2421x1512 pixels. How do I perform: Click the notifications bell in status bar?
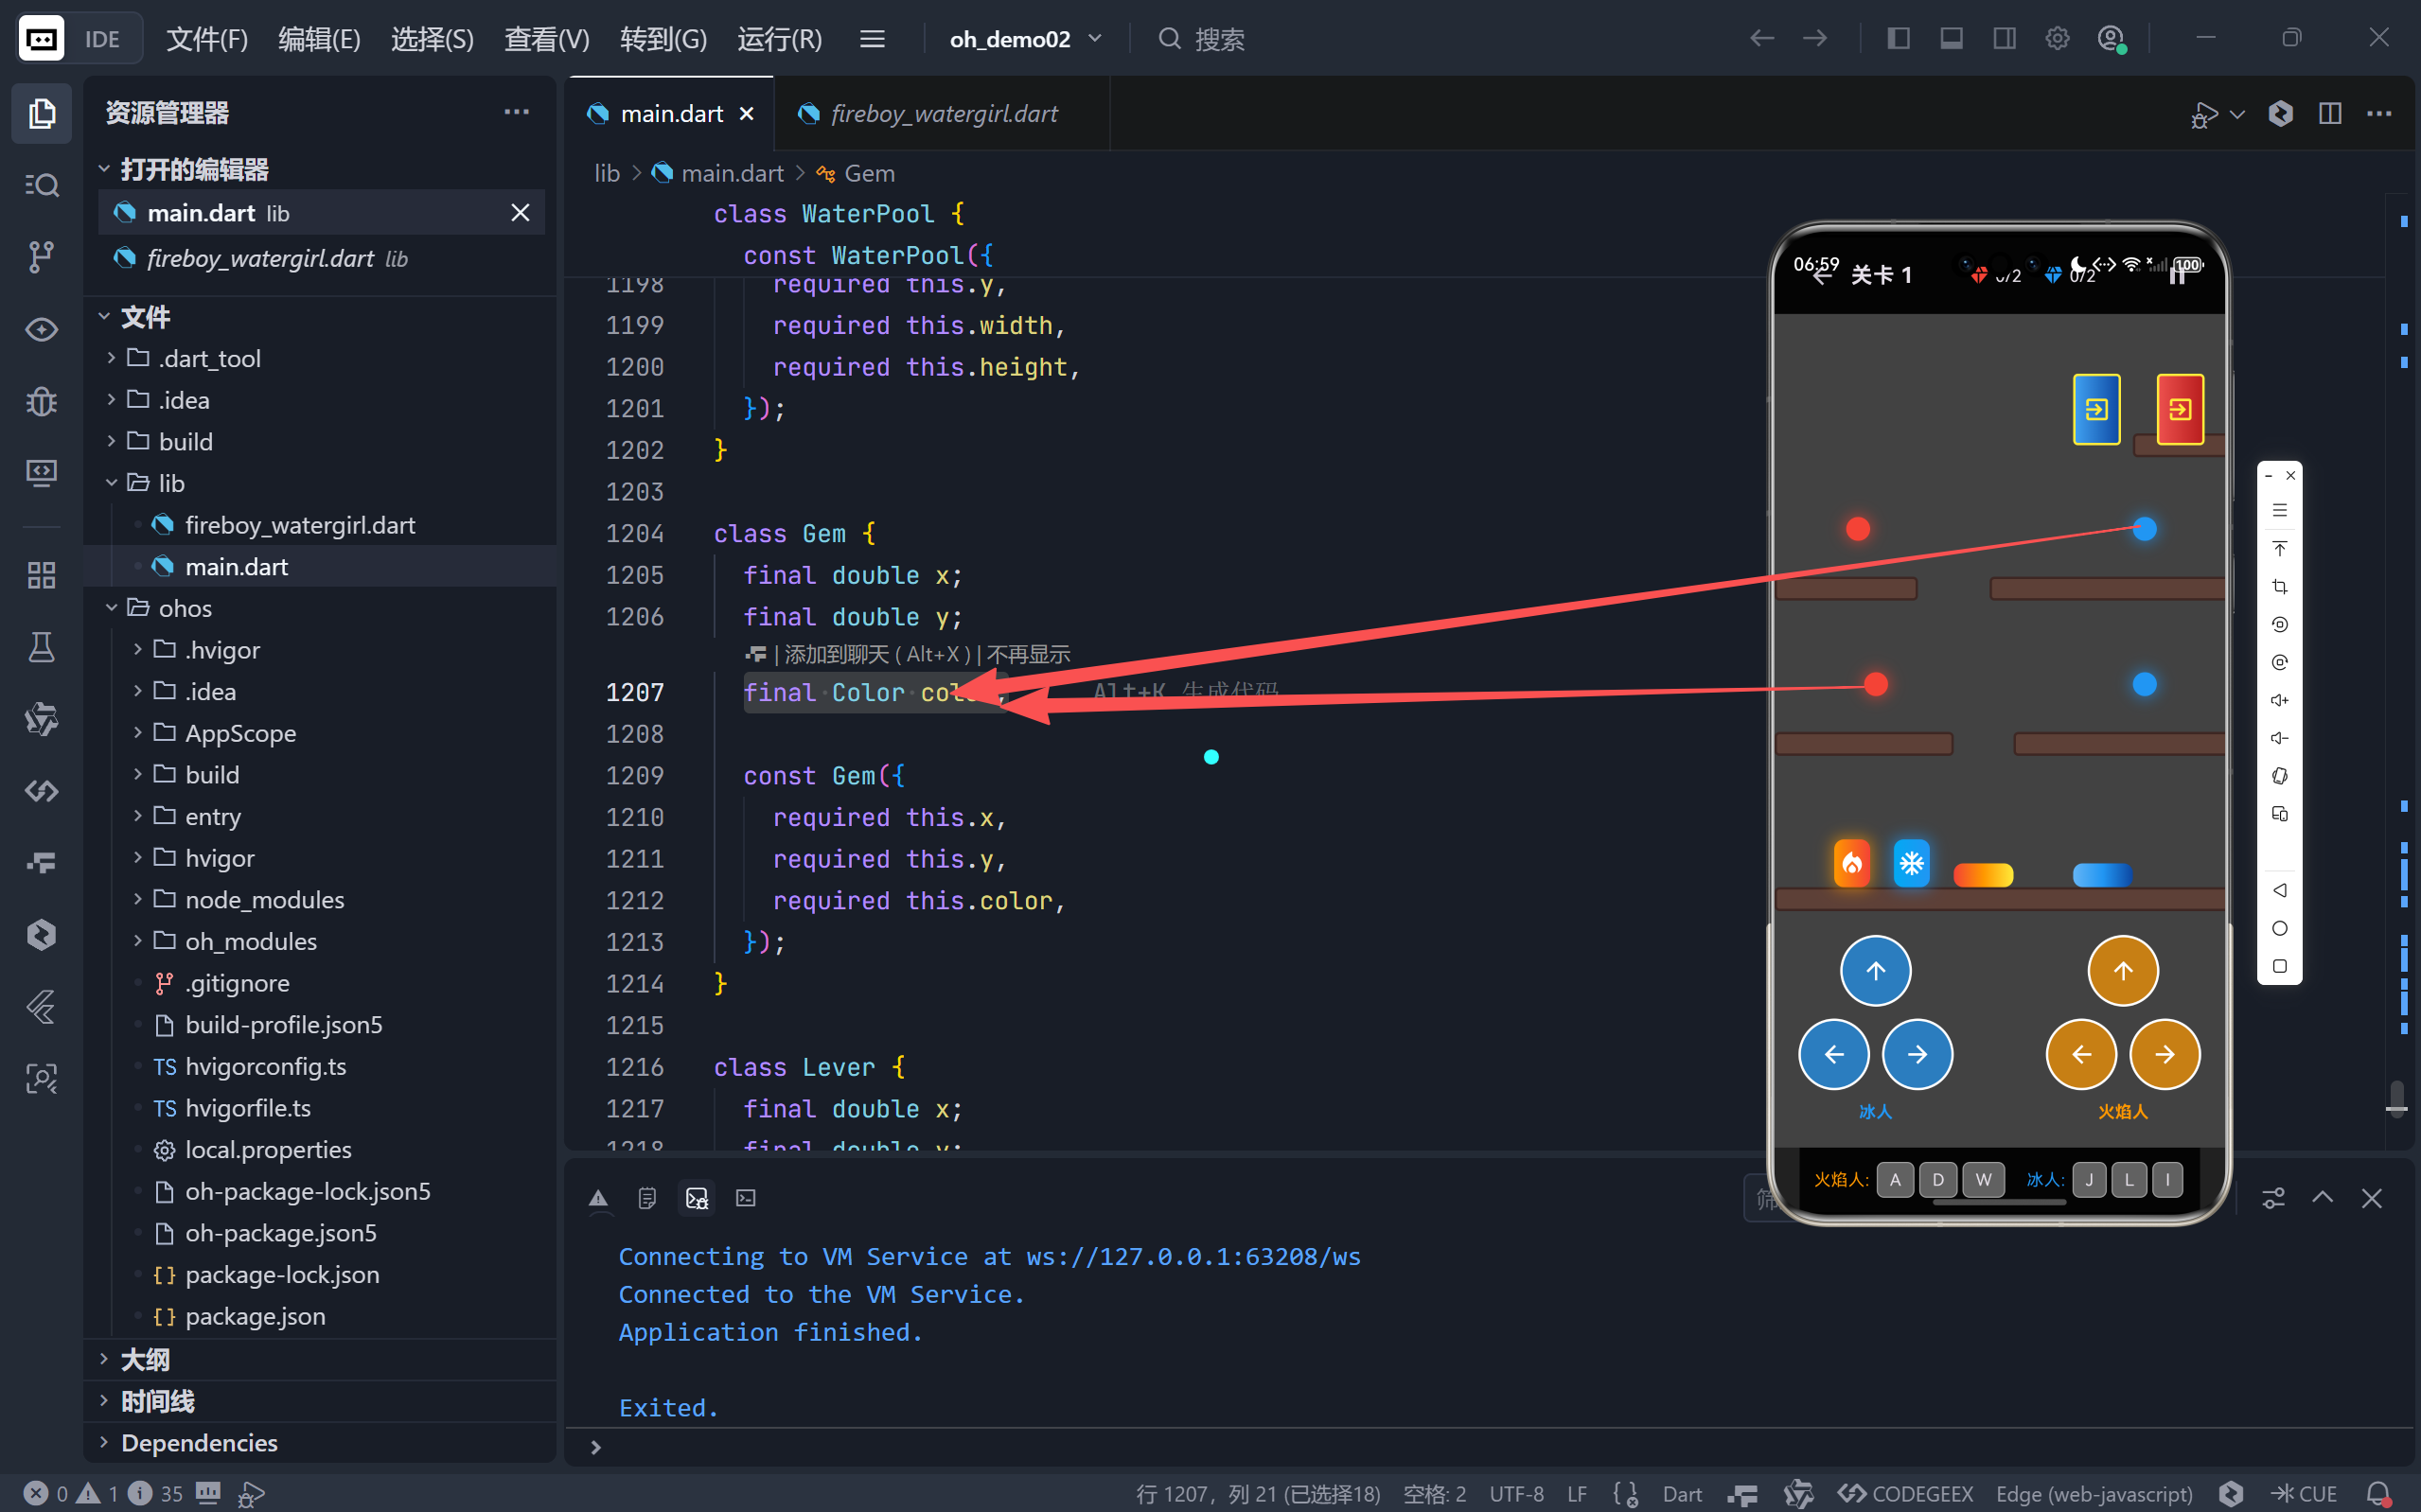tap(2380, 1494)
